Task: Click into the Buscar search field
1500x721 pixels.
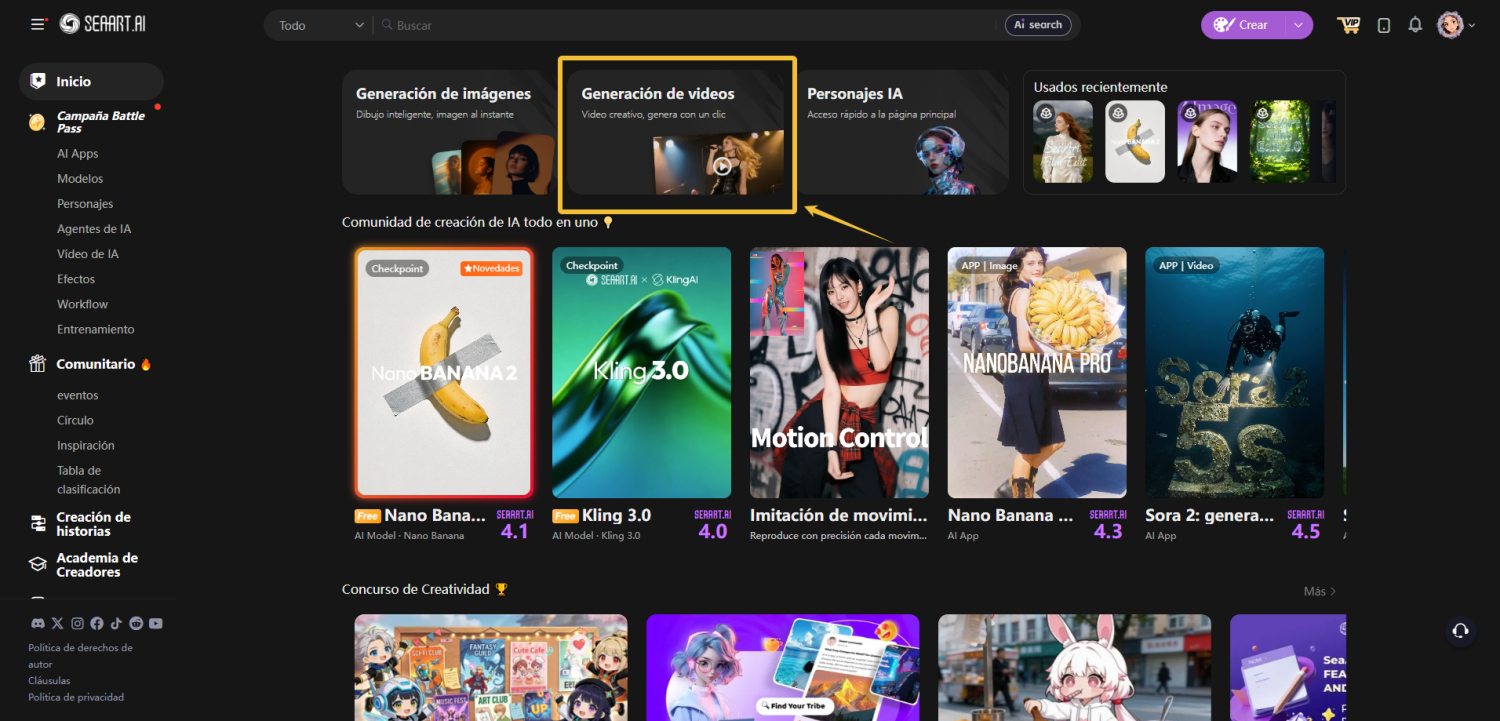Action: click(690, 25)
